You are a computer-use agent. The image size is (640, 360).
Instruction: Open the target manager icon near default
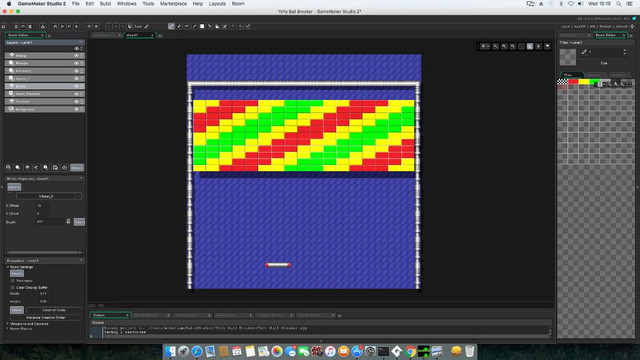(632, 27)
